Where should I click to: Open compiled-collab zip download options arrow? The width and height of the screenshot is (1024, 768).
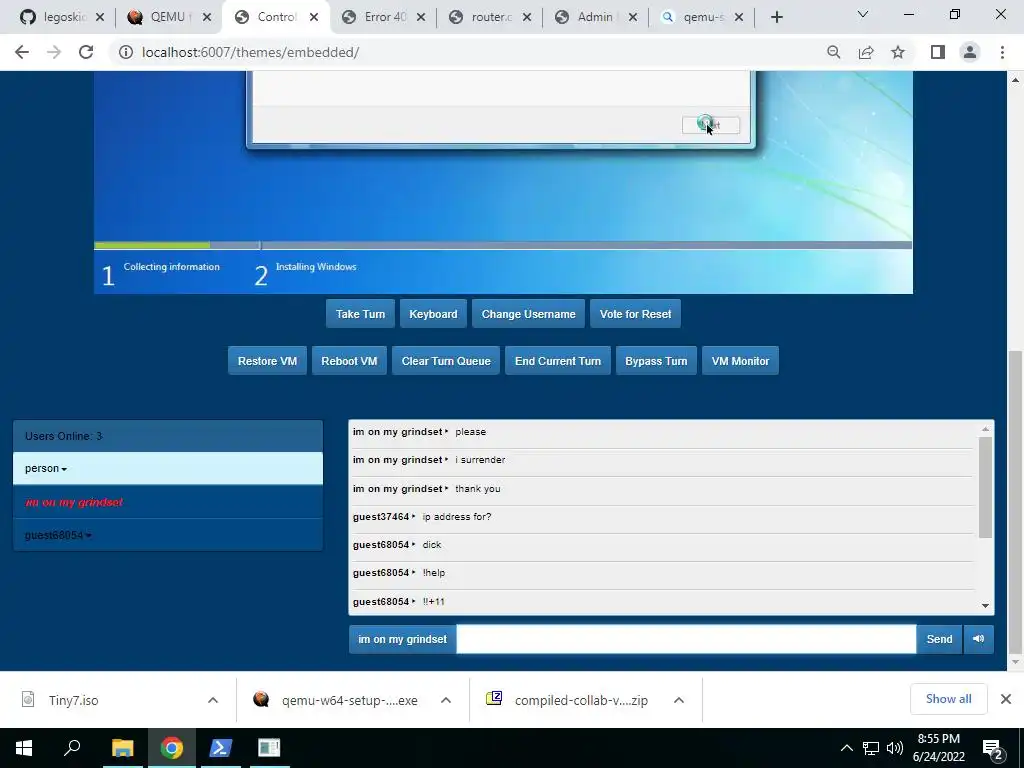click(x=679, y=700)
